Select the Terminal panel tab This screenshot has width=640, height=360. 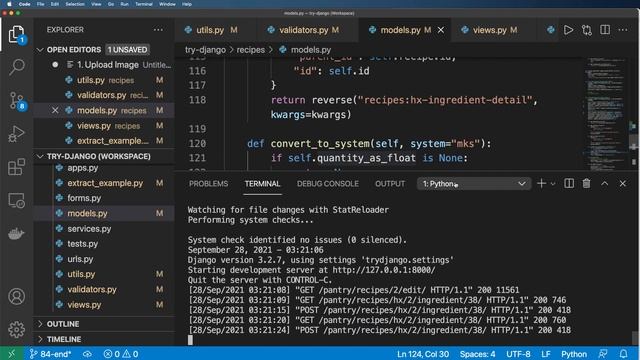[262, 184]
